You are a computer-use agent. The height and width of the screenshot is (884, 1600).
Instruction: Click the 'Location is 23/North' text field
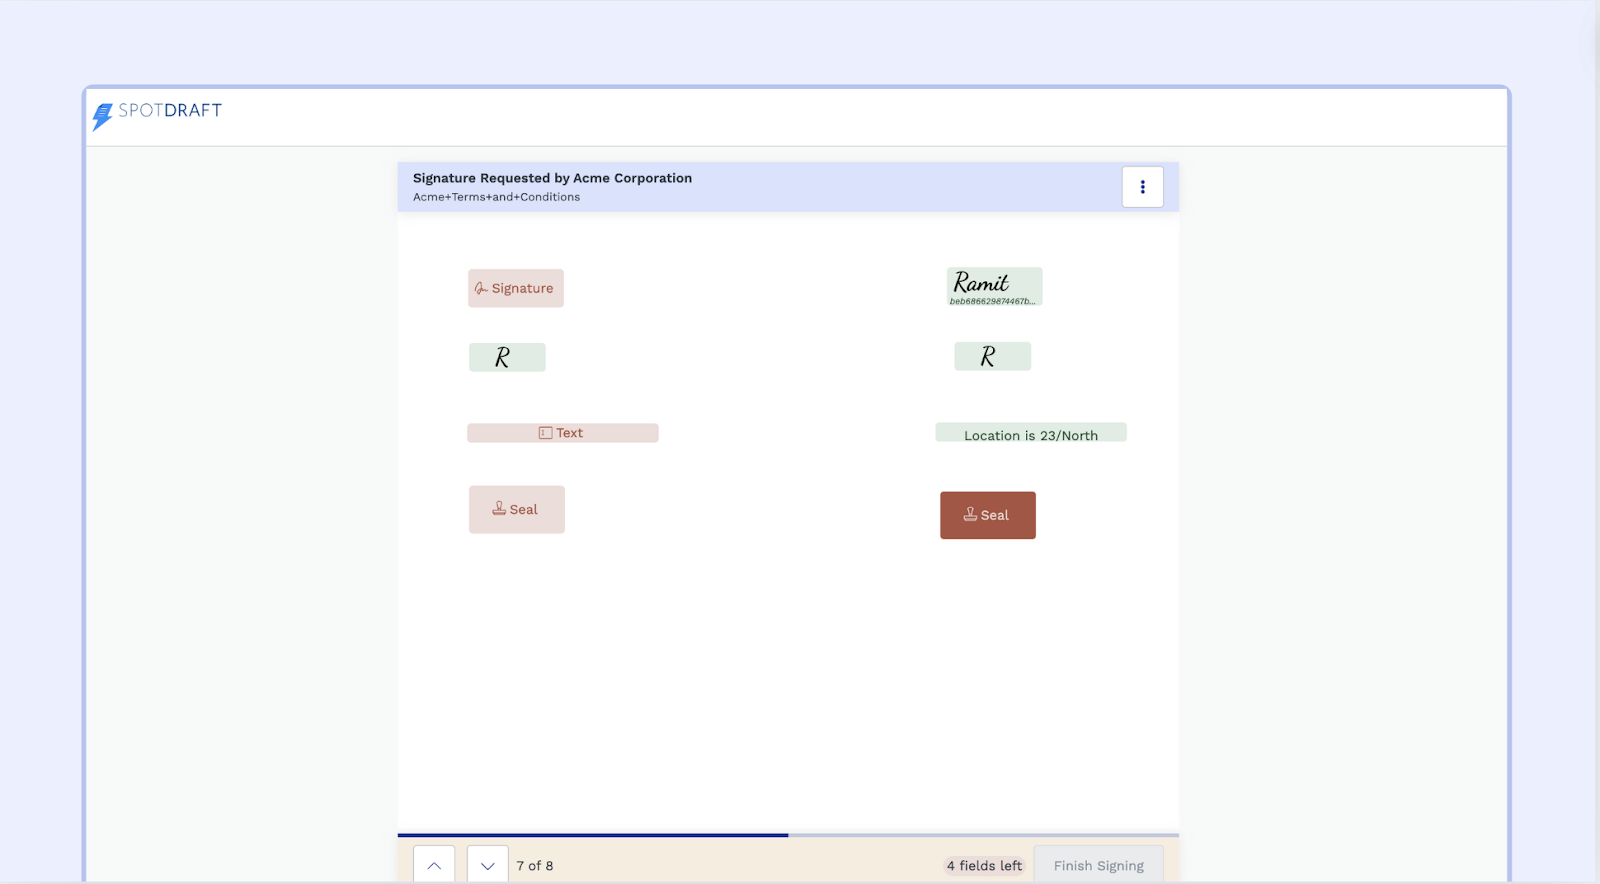pos(1031,433)
